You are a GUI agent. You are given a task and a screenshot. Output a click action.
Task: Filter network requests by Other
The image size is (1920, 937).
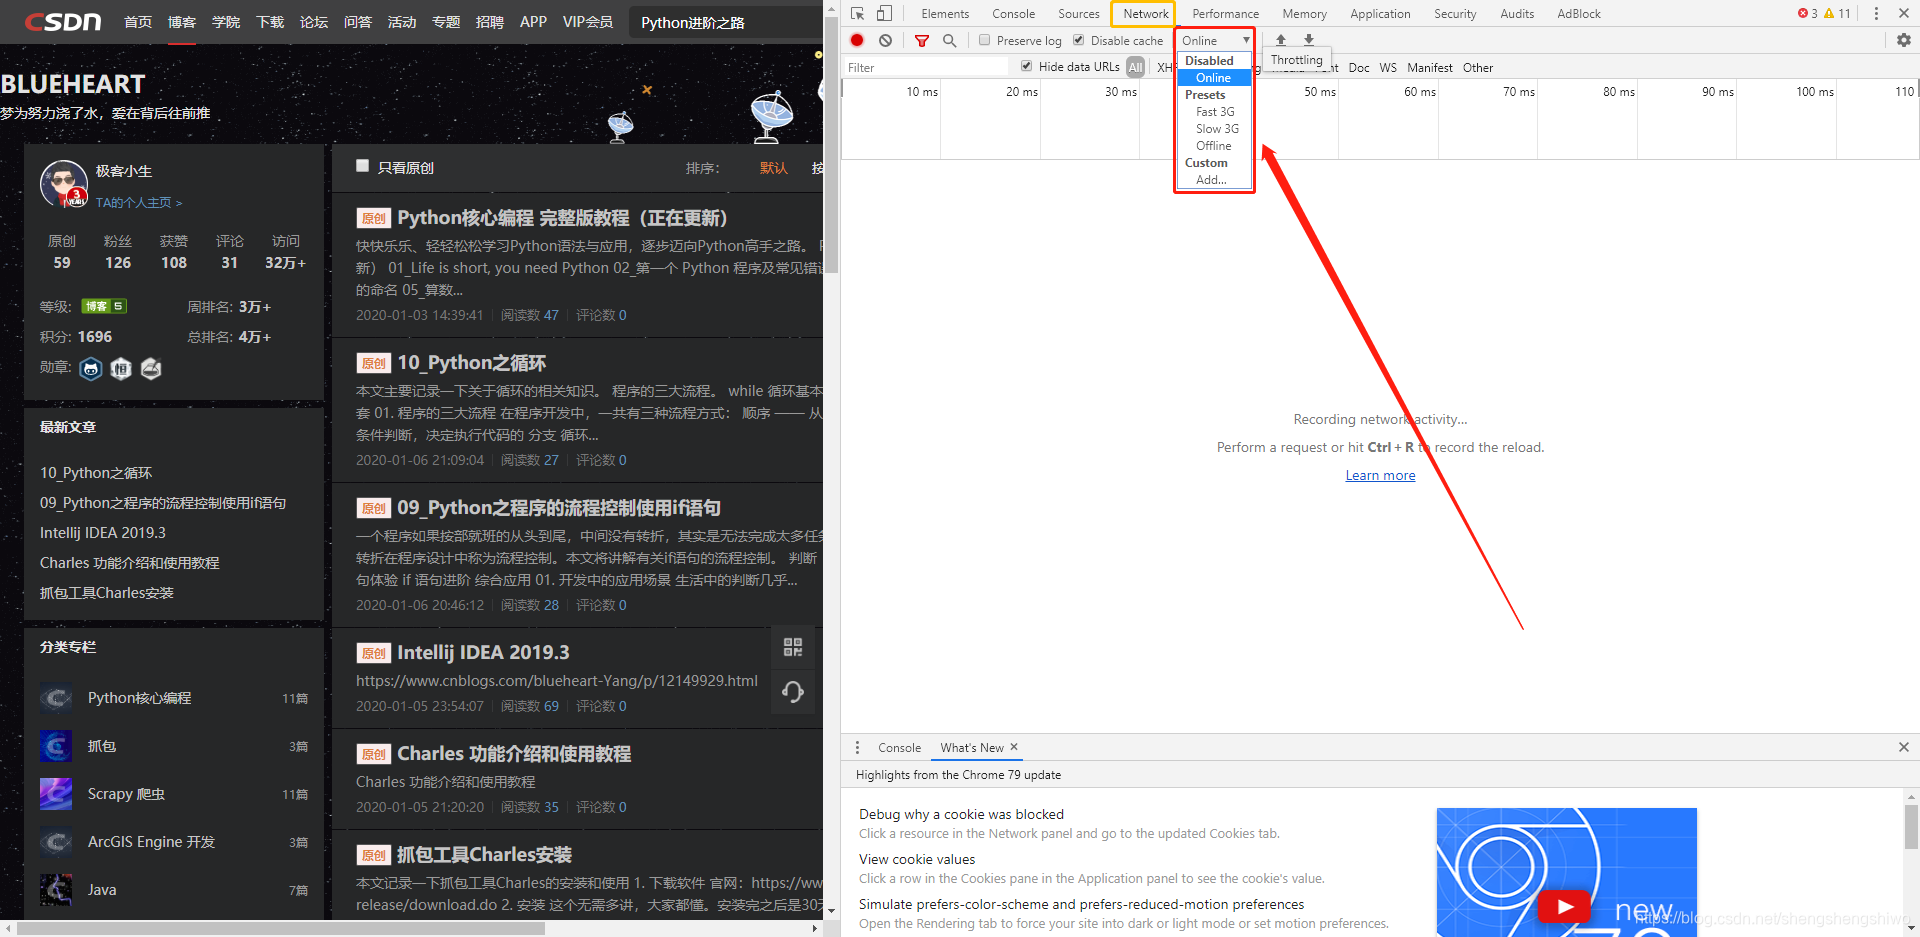click(1478, 68)
